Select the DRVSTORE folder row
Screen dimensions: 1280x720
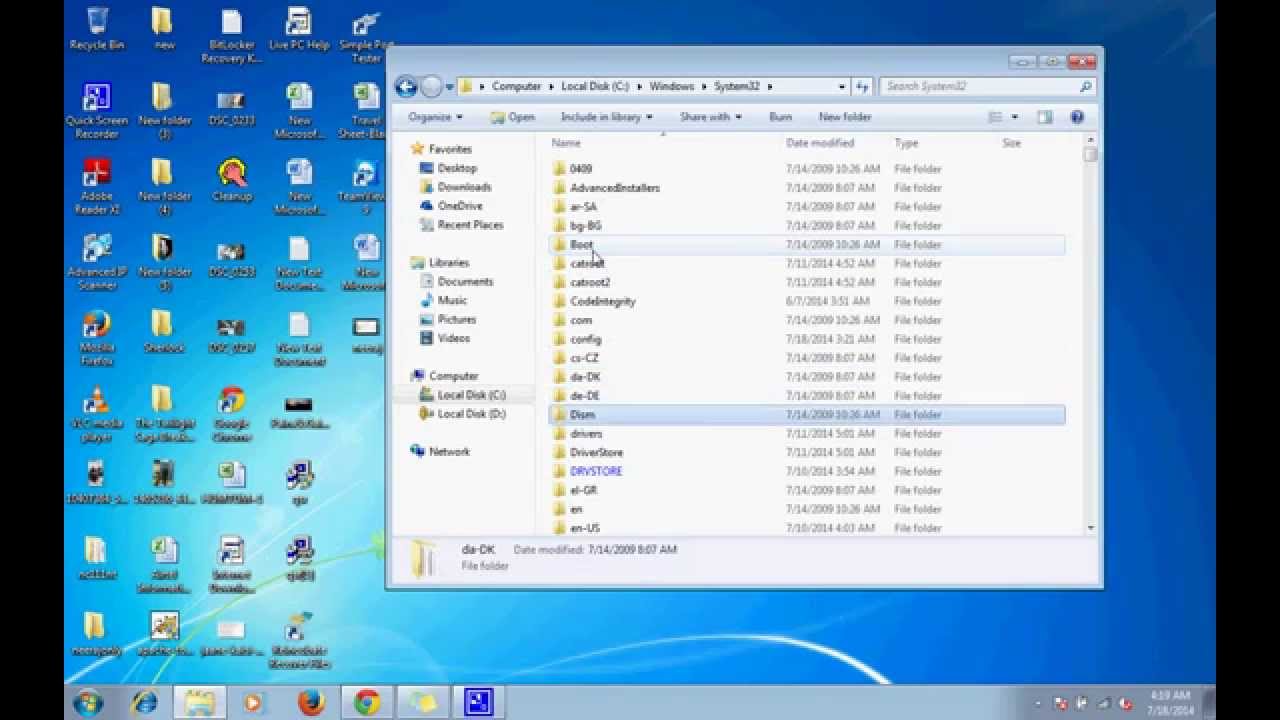[x=806, y=471]
